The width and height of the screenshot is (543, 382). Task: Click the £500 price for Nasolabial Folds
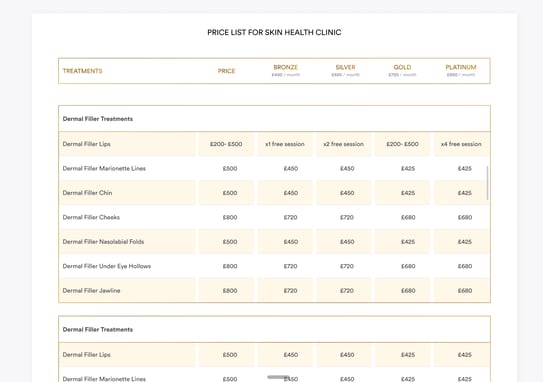pyautogui.click(x=230, y=242)
